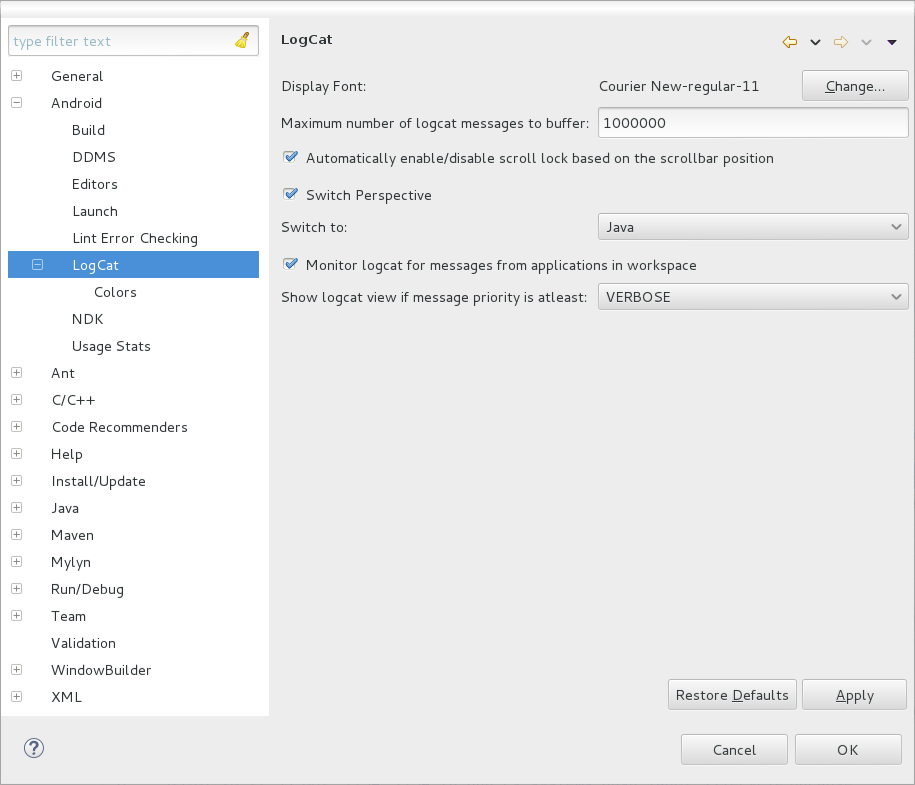Open the VERBOSE priority dropdown
The height and width of the screenshot is (785, 915).
click(753, 297)
